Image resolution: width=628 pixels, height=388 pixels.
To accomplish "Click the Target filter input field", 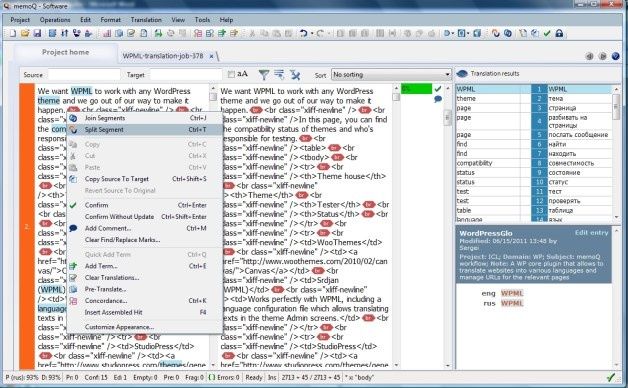I will [186, 74].
